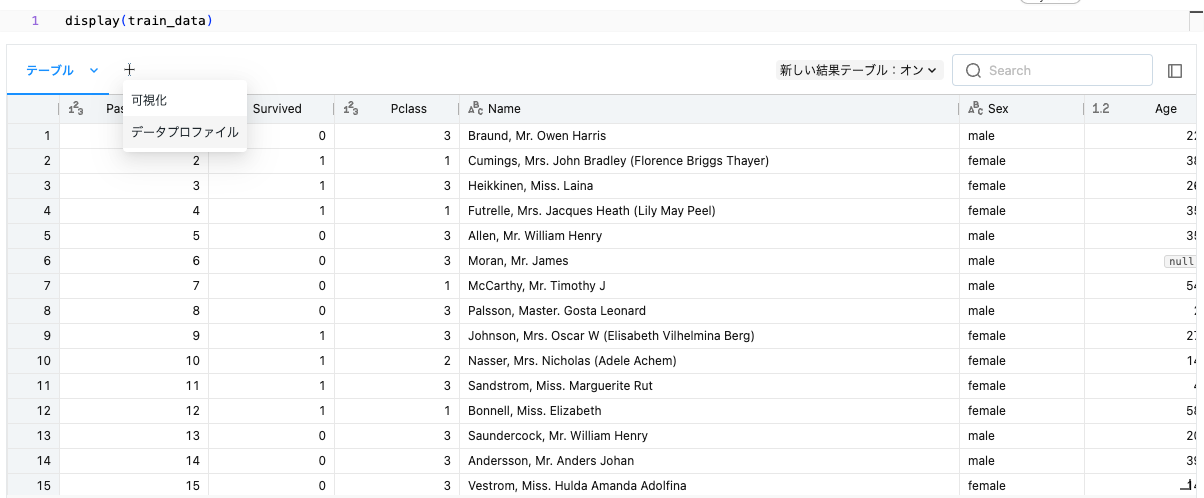This screenshot has width=1204, height=498.
Task: Click the string type icon of Sex column
Action: 976,108
